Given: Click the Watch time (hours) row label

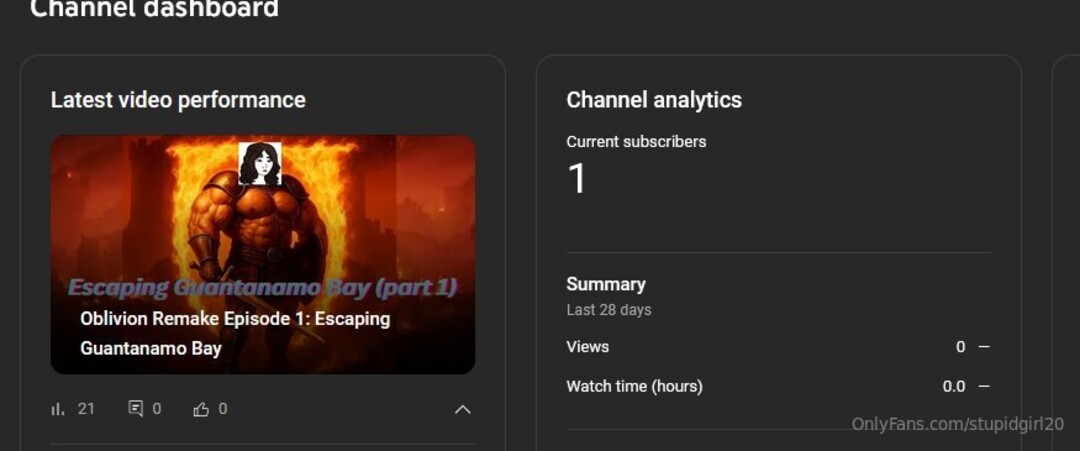Looking at the screenshot, I should pos(634,386).
